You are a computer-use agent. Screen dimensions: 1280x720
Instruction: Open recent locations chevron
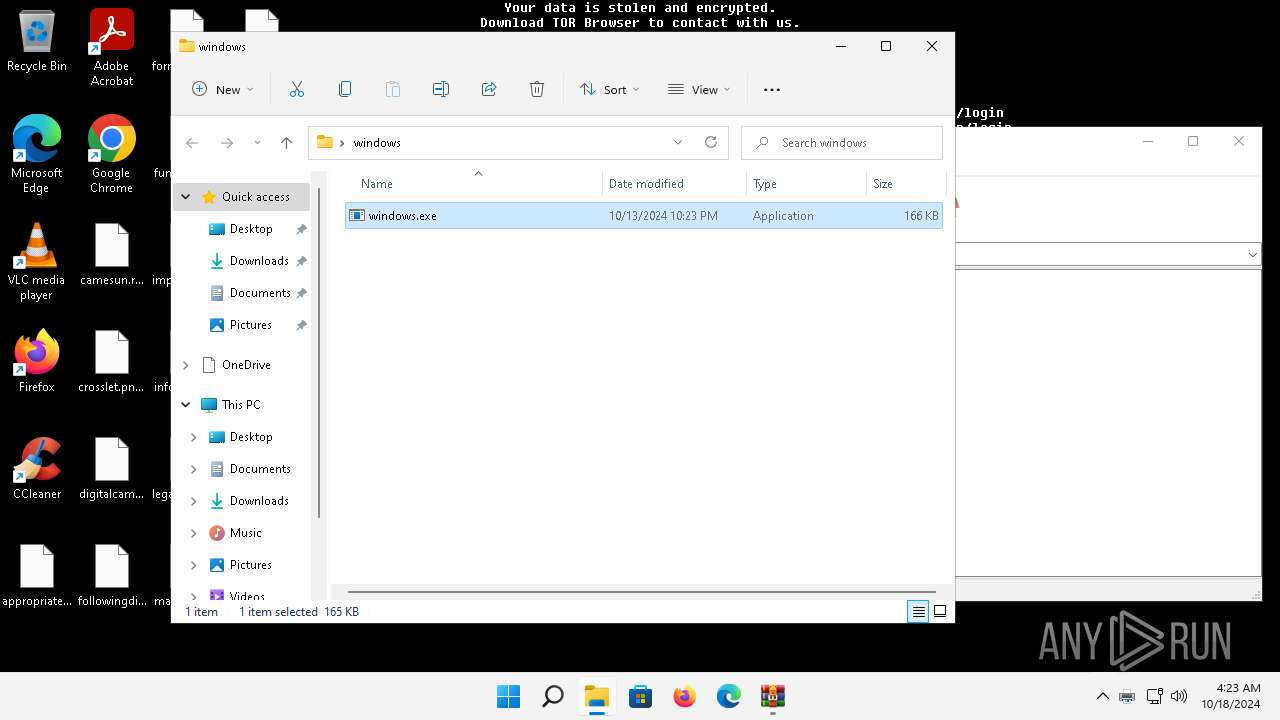[257, 143]
